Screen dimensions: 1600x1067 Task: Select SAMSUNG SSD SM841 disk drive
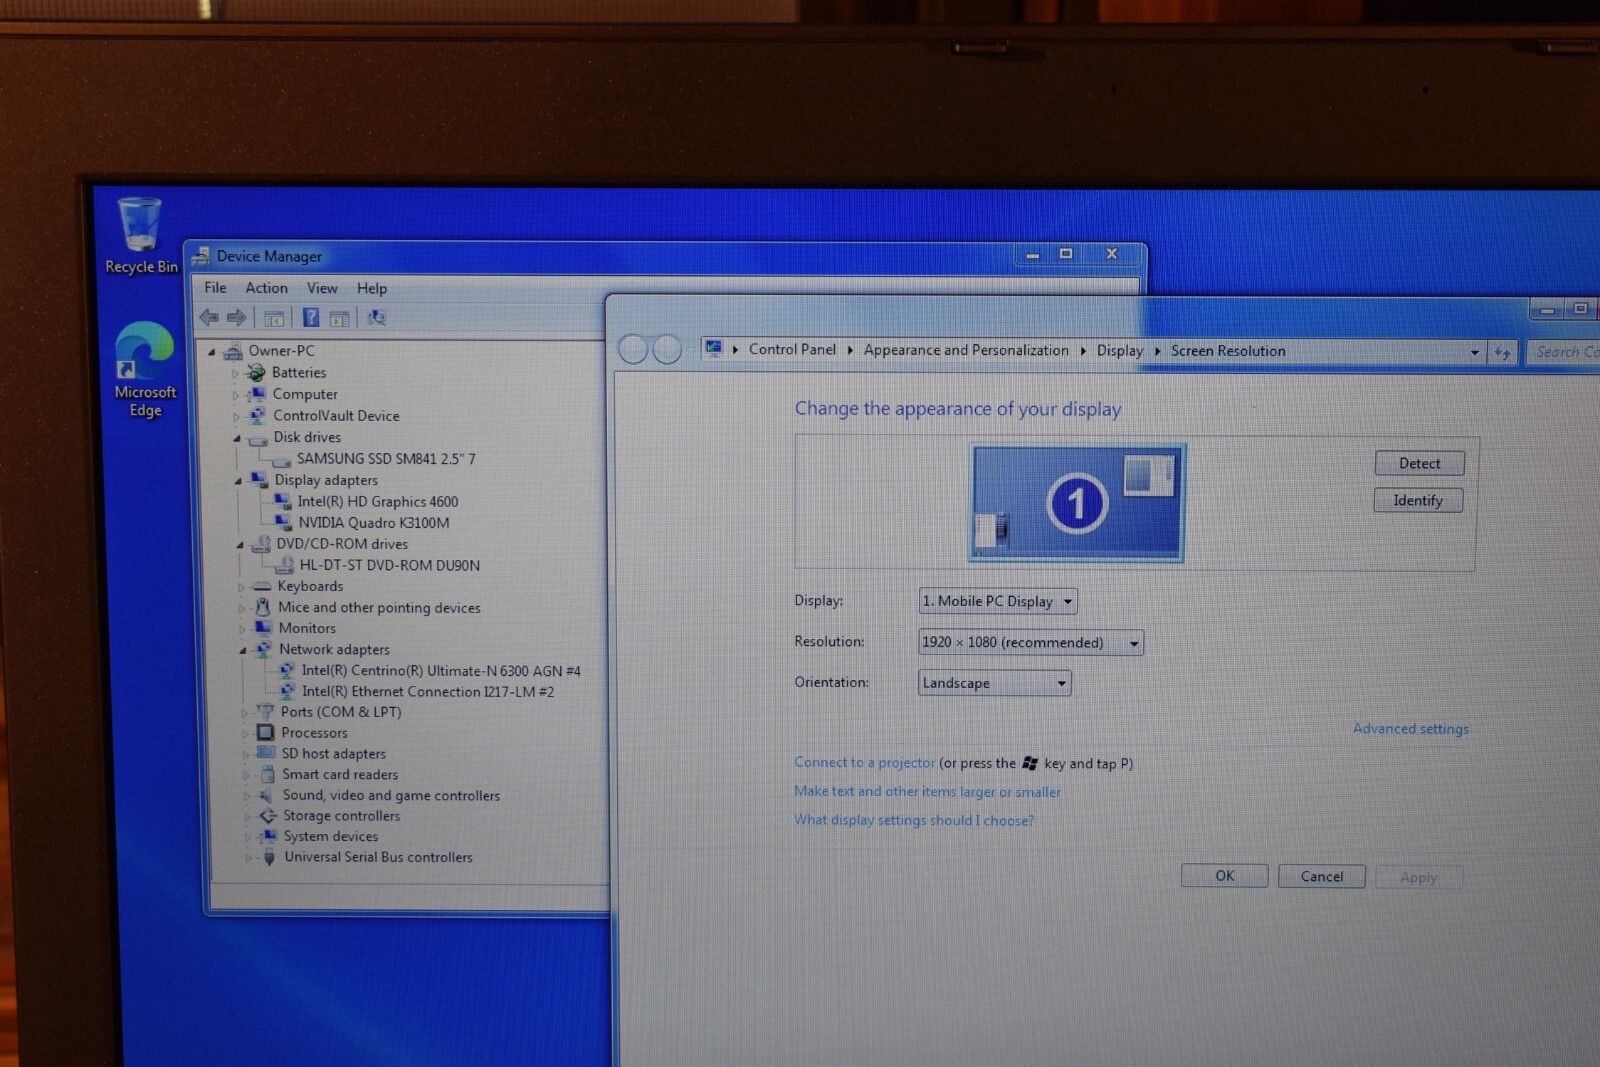point(386,459)
